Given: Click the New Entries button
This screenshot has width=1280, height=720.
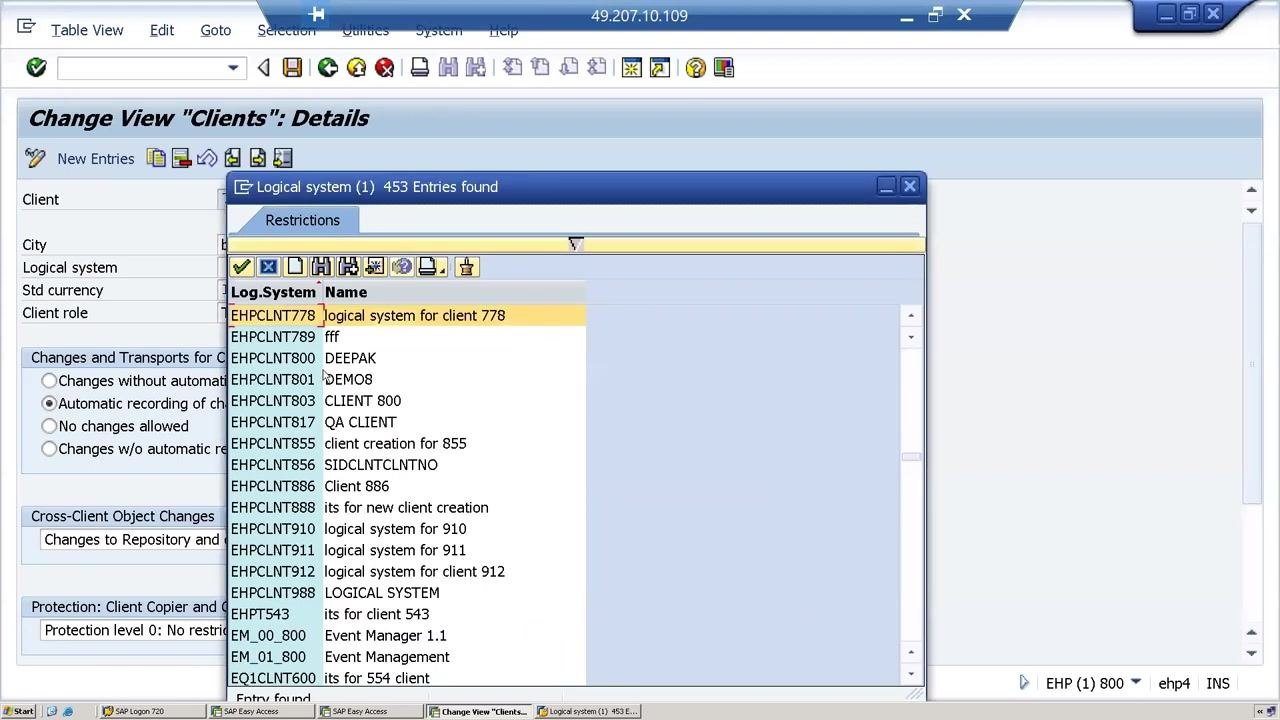Looking at the screenshot, I should (x=95, y=159).
